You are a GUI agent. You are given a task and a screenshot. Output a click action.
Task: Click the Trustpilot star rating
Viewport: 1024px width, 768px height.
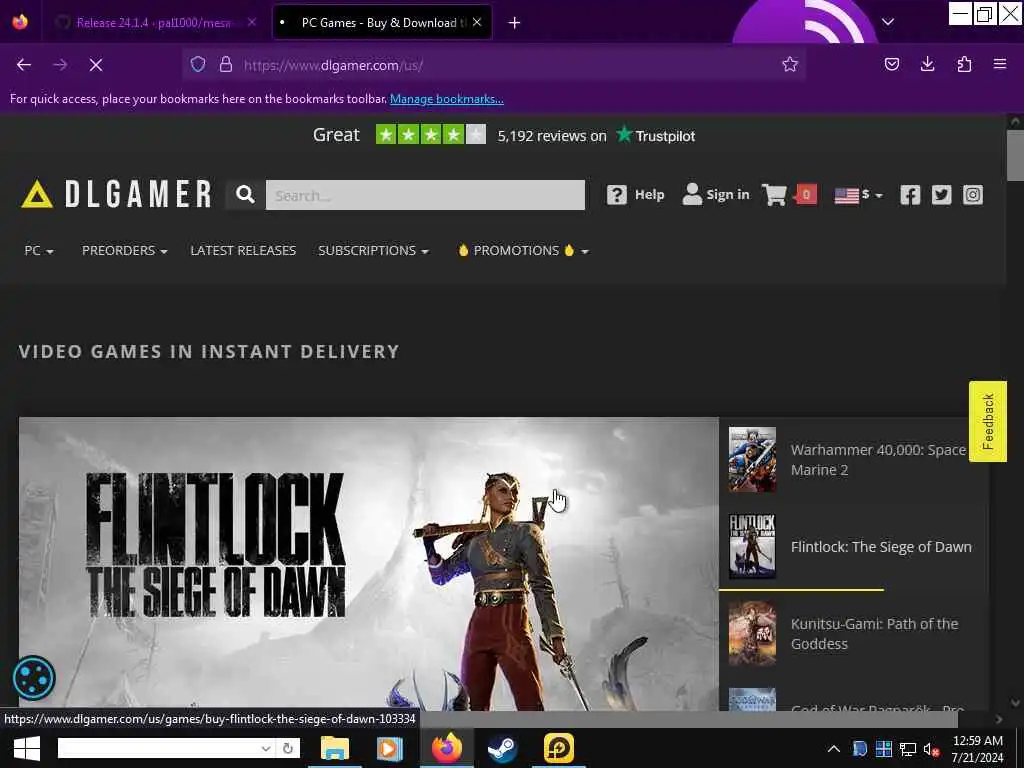tap(430, 135)
